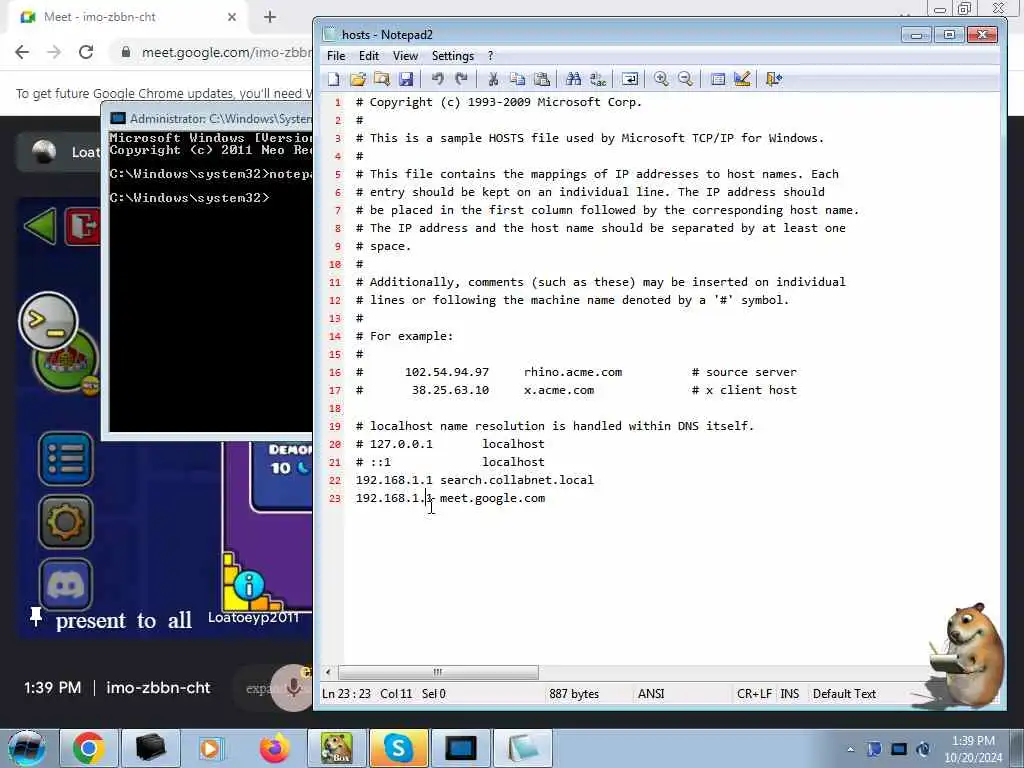Reload the Meet page
This screenshot has width=1024, height=768.
coord(86,52)
